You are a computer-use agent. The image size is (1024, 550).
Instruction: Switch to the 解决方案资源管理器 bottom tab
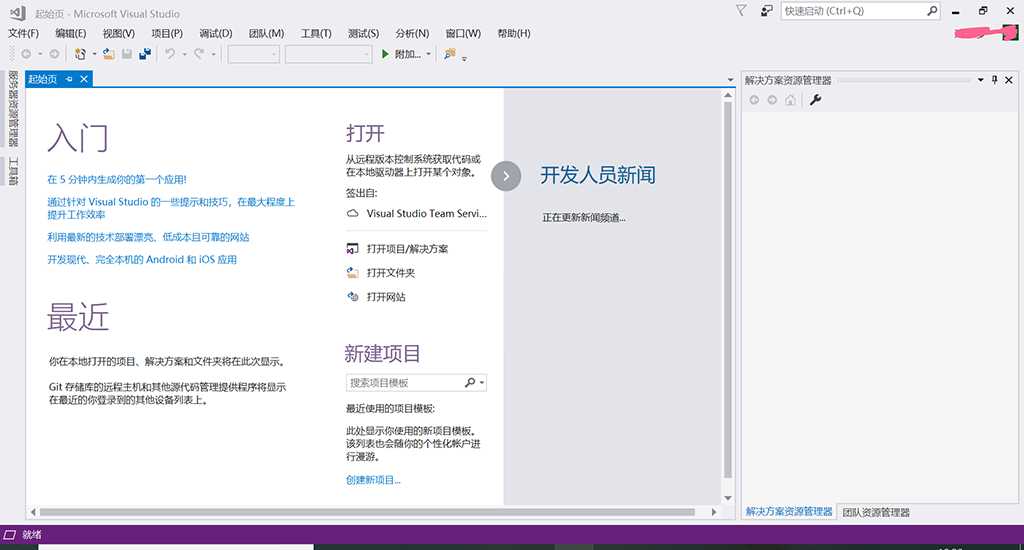(789, 511)
